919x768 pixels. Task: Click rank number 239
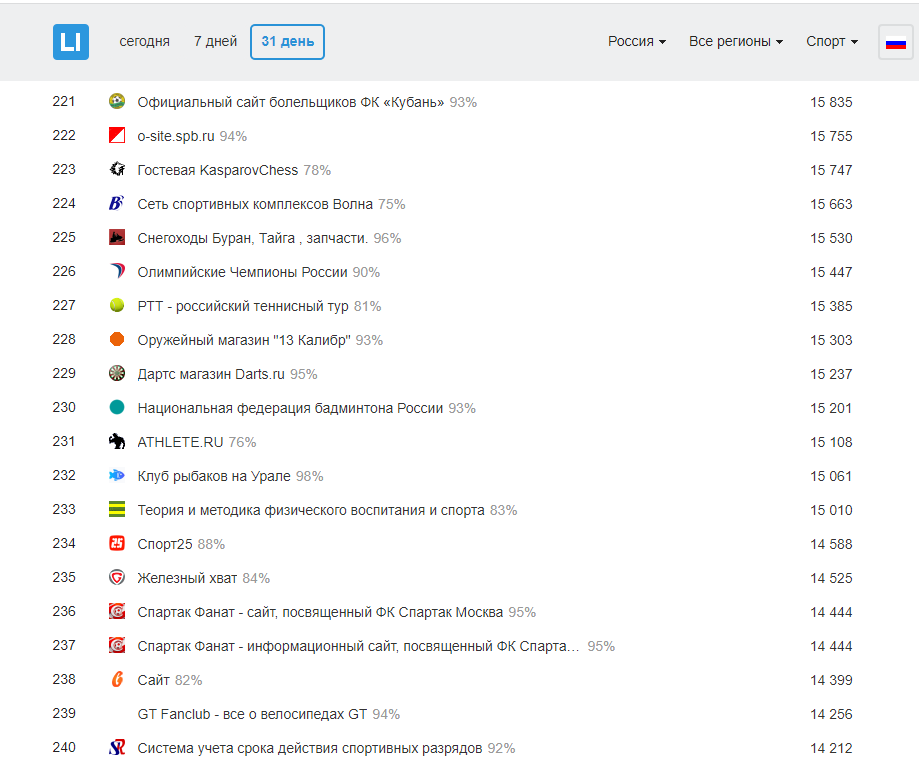tap(64, 713)
